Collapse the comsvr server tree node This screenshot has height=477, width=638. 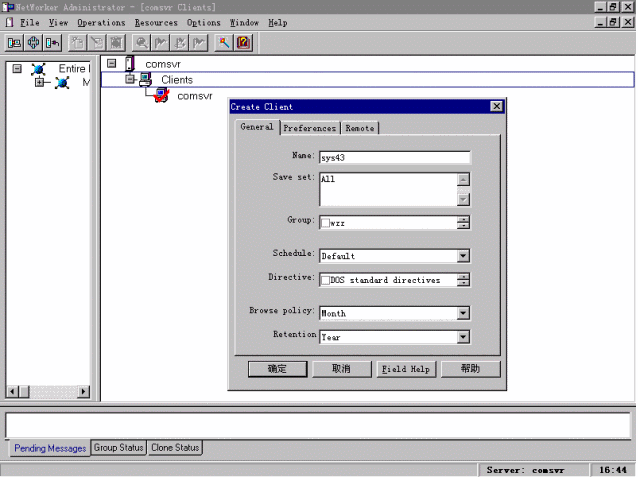click(111, 63)
